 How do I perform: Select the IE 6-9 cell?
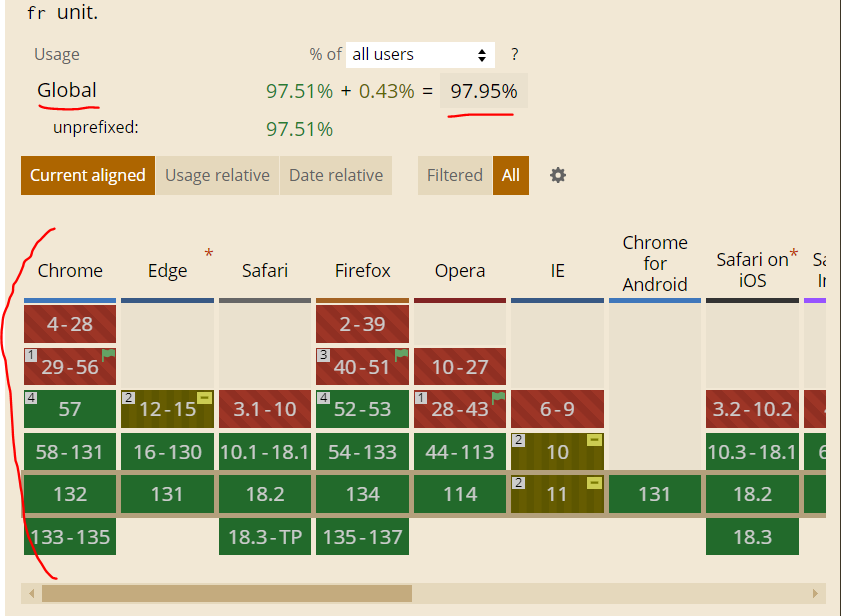click(557, 409)
